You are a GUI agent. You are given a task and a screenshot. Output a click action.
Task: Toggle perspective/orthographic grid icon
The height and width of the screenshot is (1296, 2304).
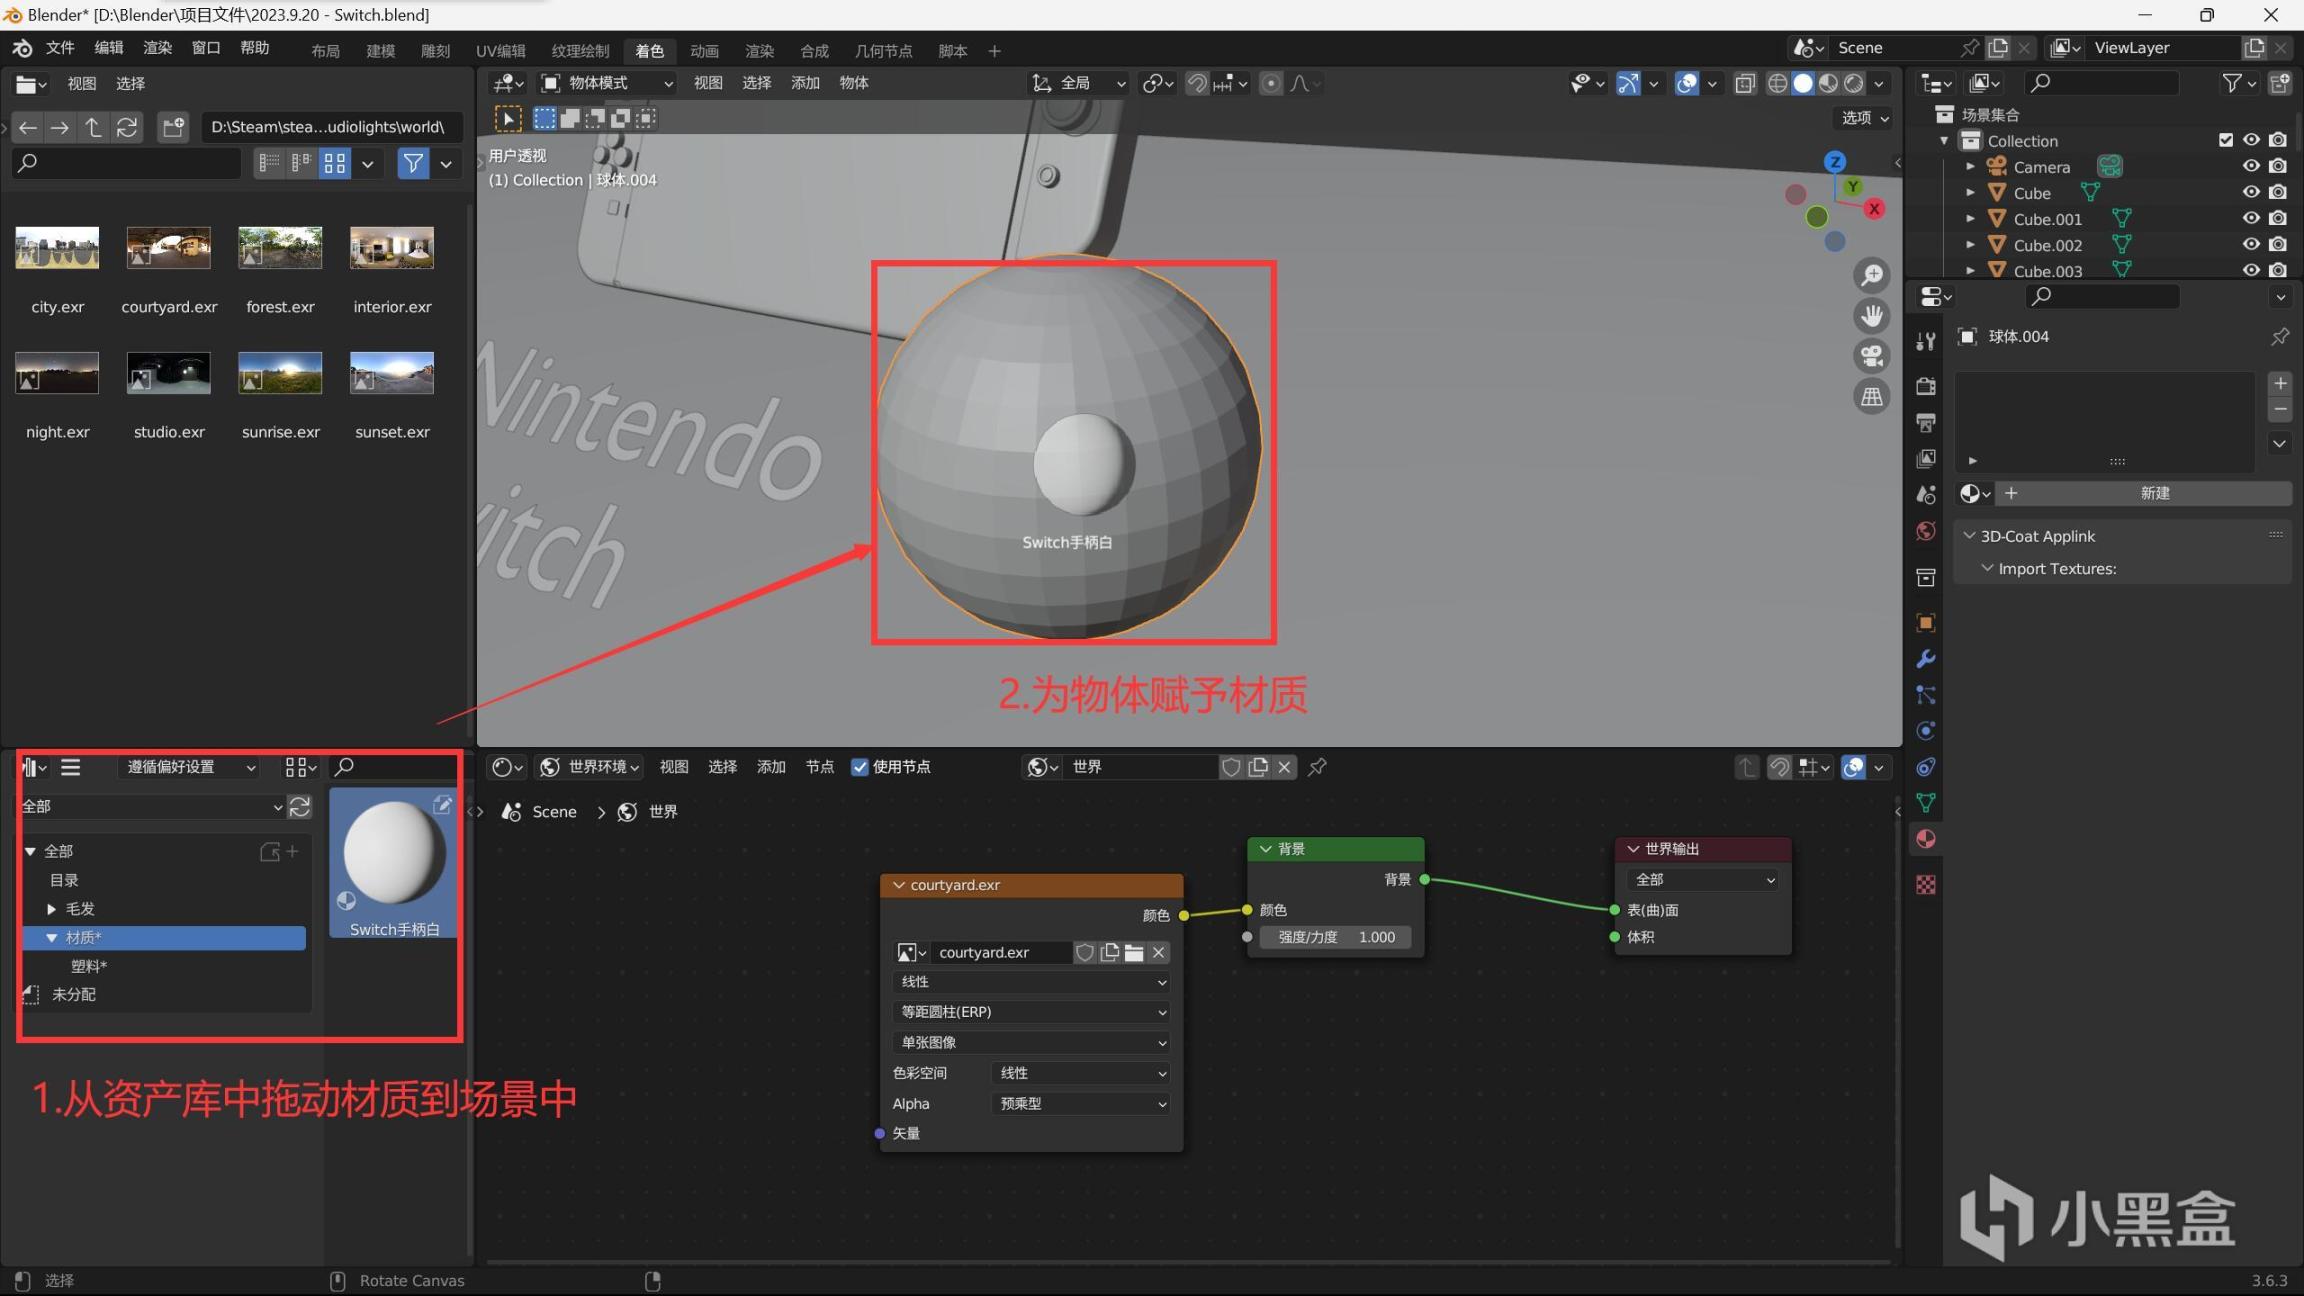(x=1871, y=397)
